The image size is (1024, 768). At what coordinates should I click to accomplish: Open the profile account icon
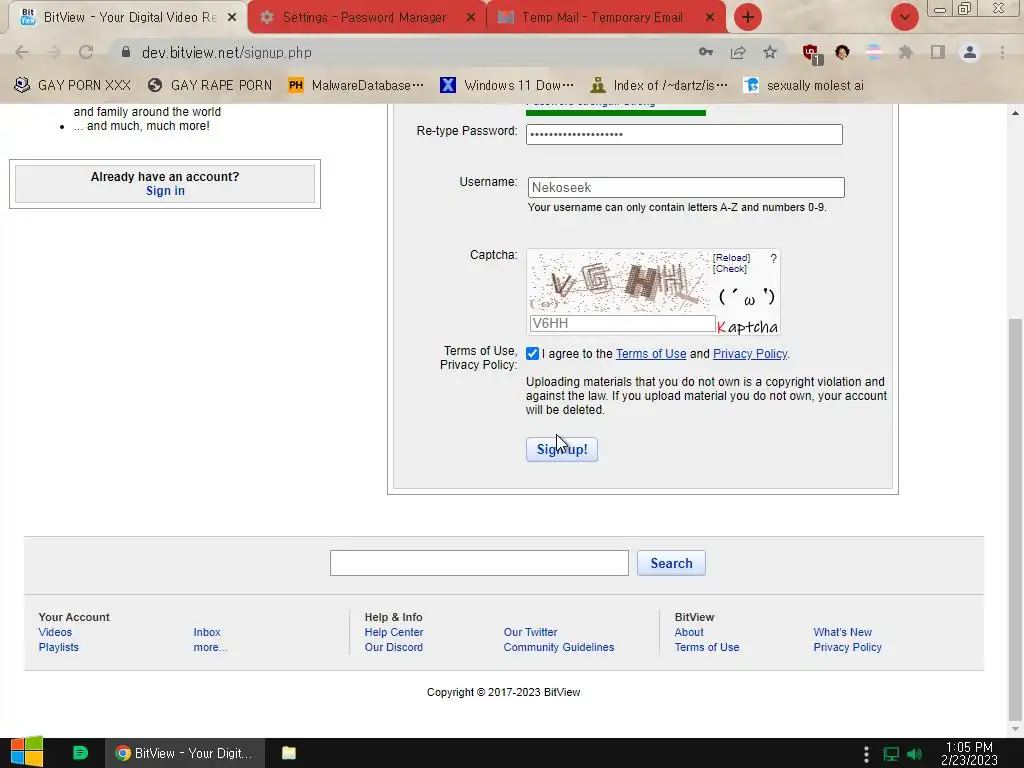(x=970, y=52)
